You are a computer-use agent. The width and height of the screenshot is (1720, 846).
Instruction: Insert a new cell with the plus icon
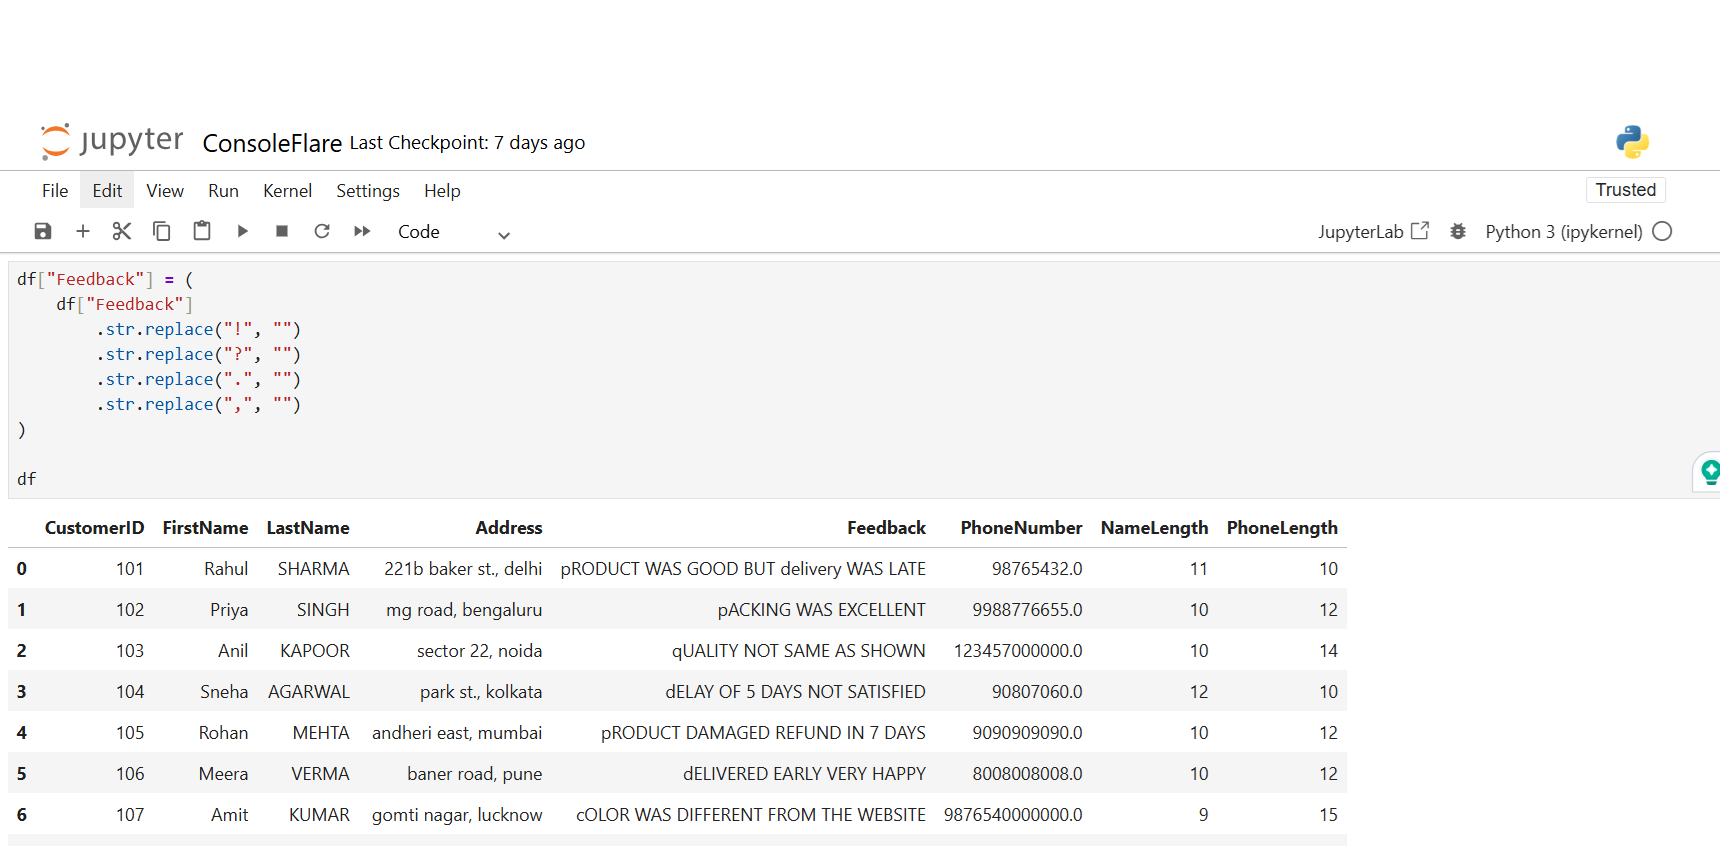[x=83, y=232]
